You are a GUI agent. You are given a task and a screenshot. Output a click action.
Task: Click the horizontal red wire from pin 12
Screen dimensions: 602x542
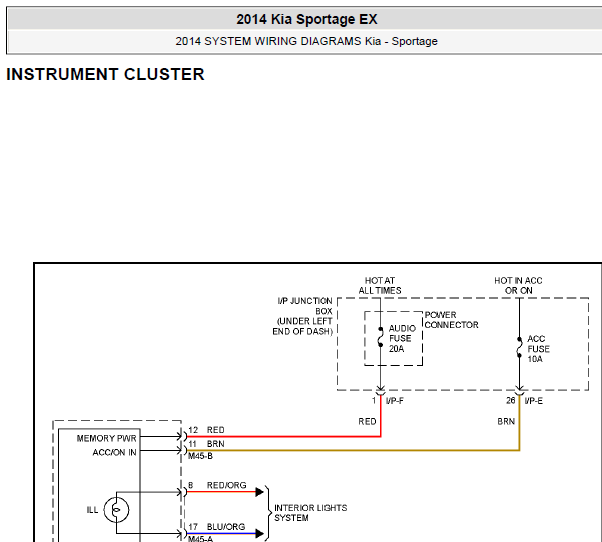tap(283, 436)
